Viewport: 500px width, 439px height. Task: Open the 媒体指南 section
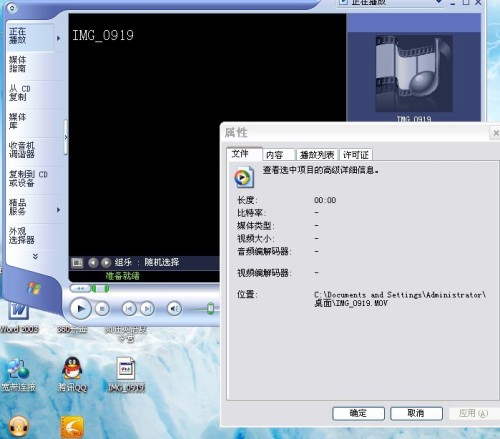tap(18, 64)
